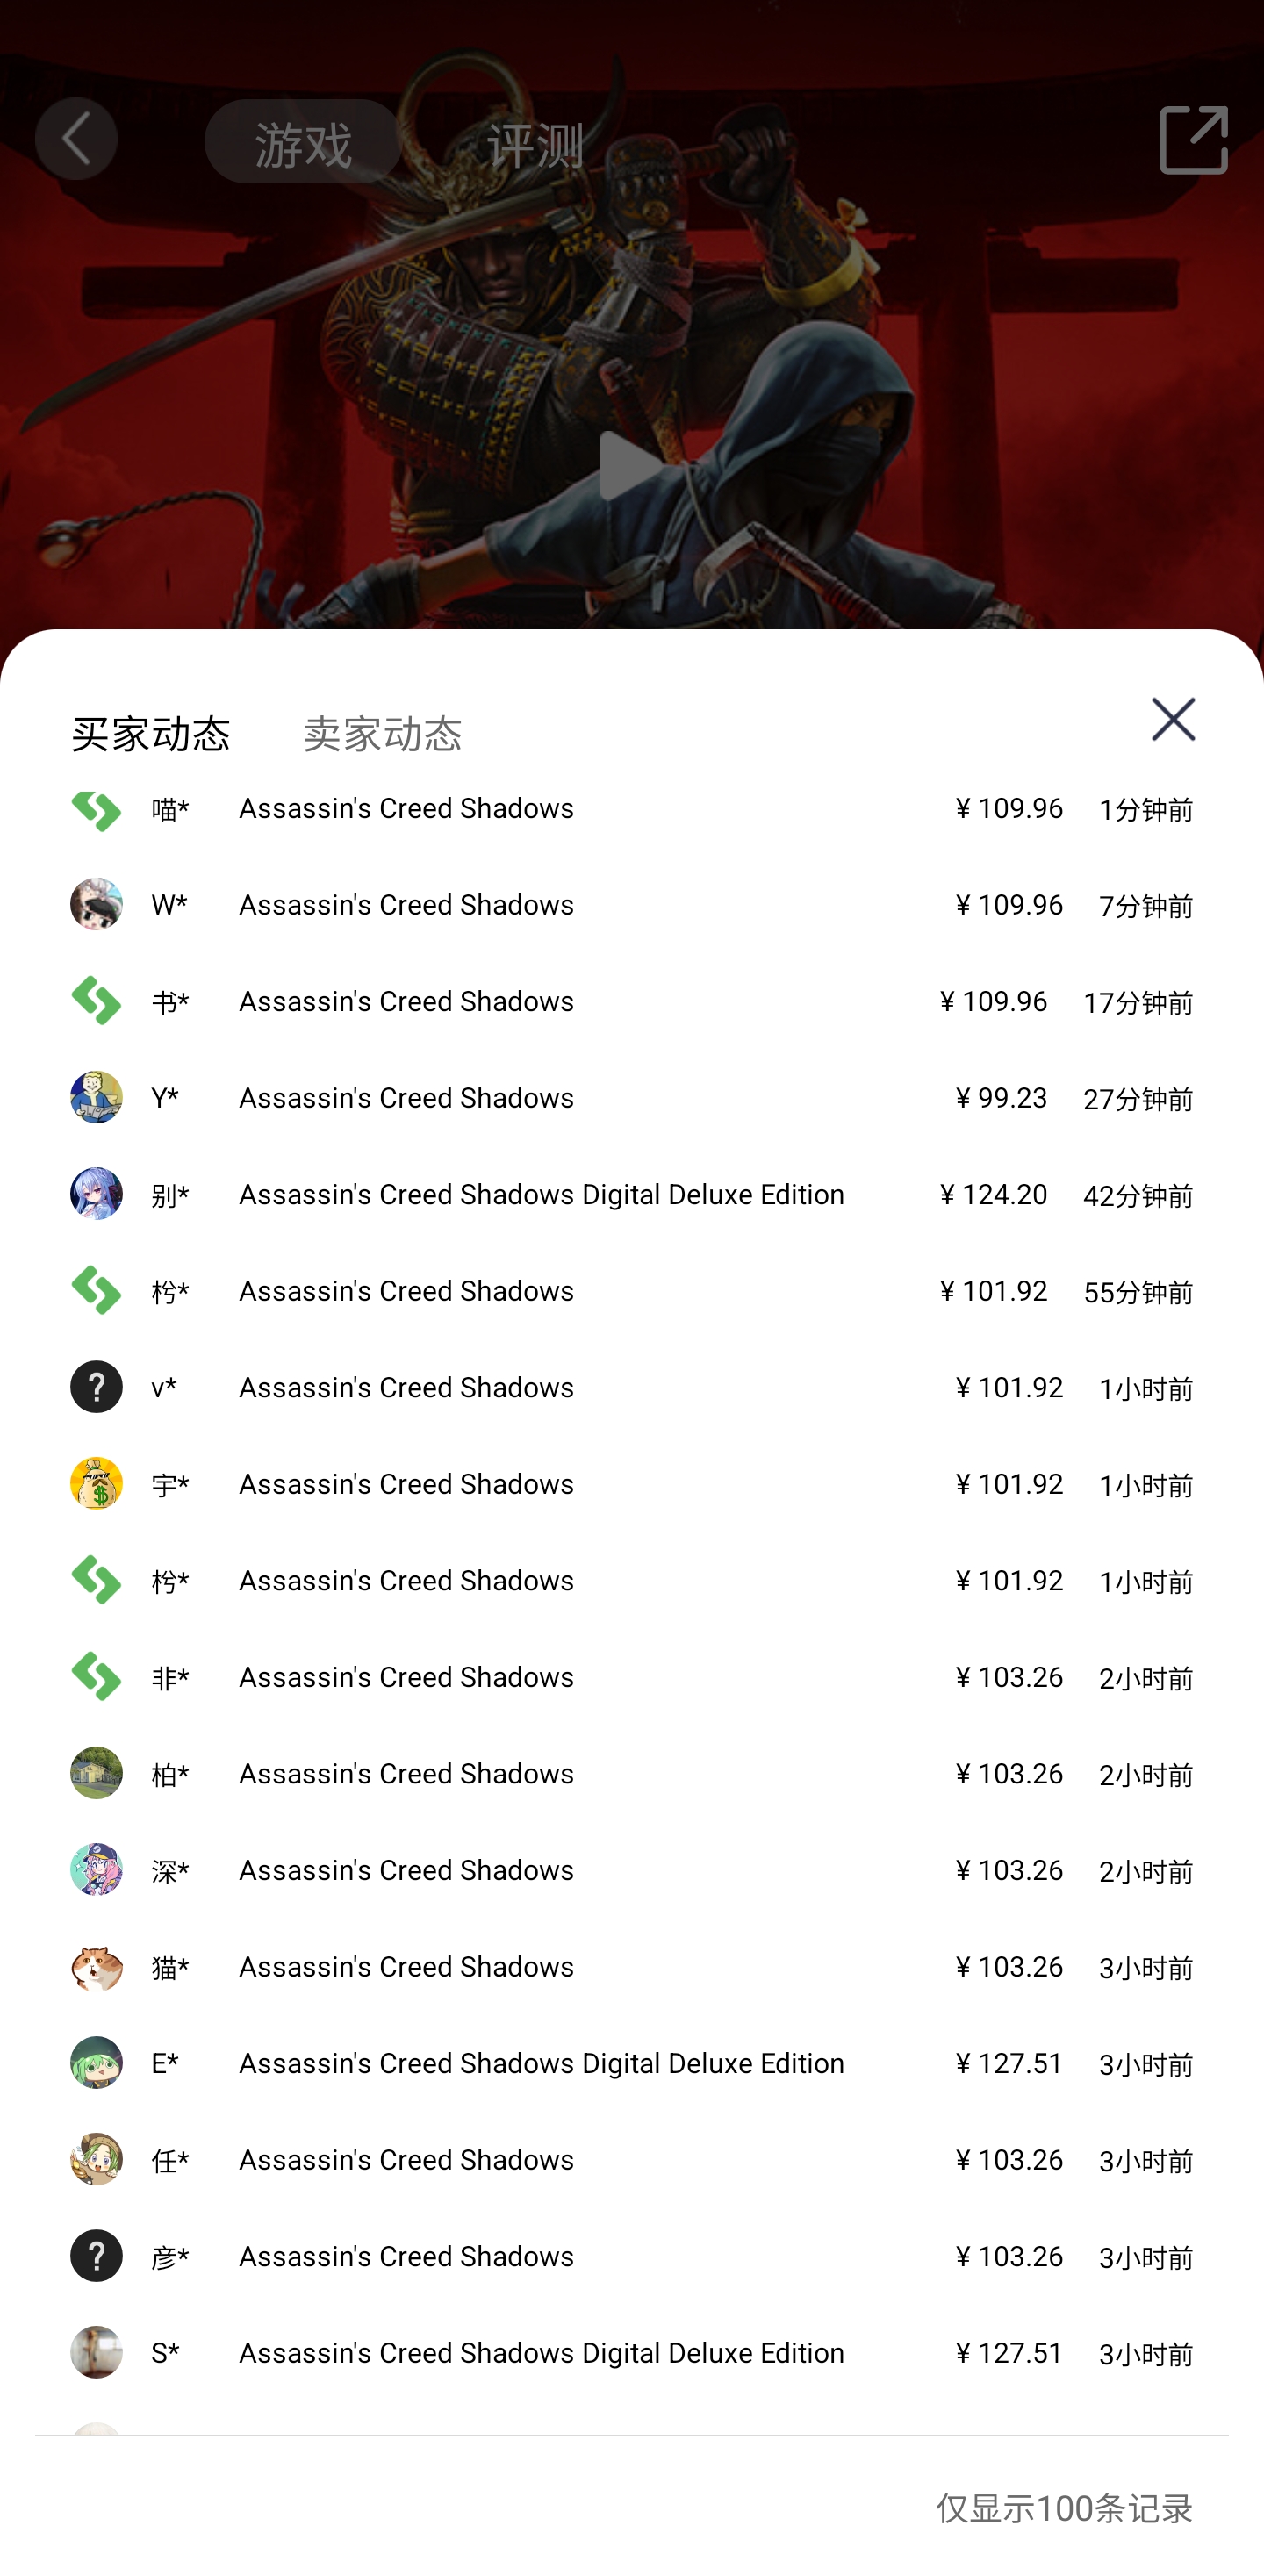
Task: Click the buyer name W*
Action: pyautogui.click(x=169, y=905)
